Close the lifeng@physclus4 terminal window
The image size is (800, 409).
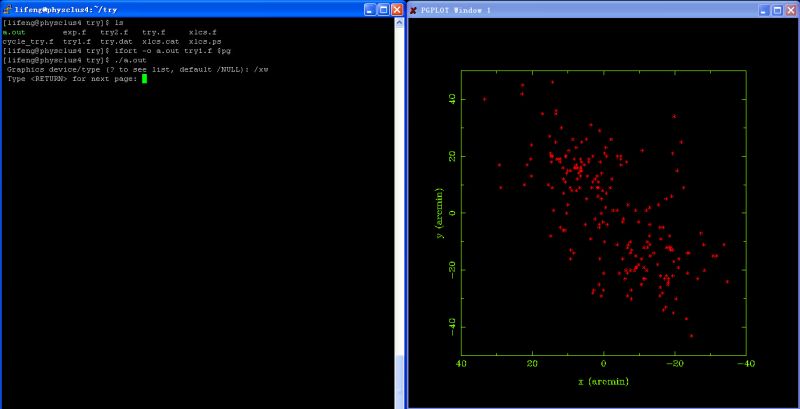[x=396, y=9]
